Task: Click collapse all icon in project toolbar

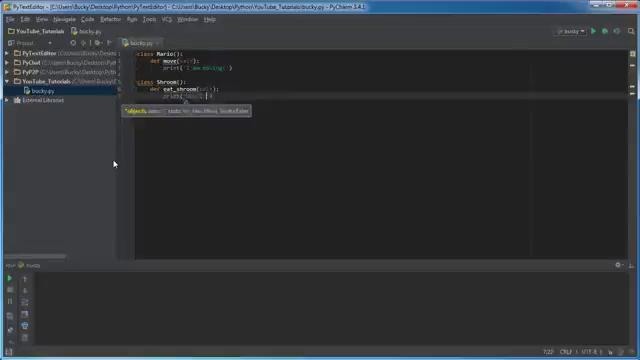Action: click(x=84, y=43)
